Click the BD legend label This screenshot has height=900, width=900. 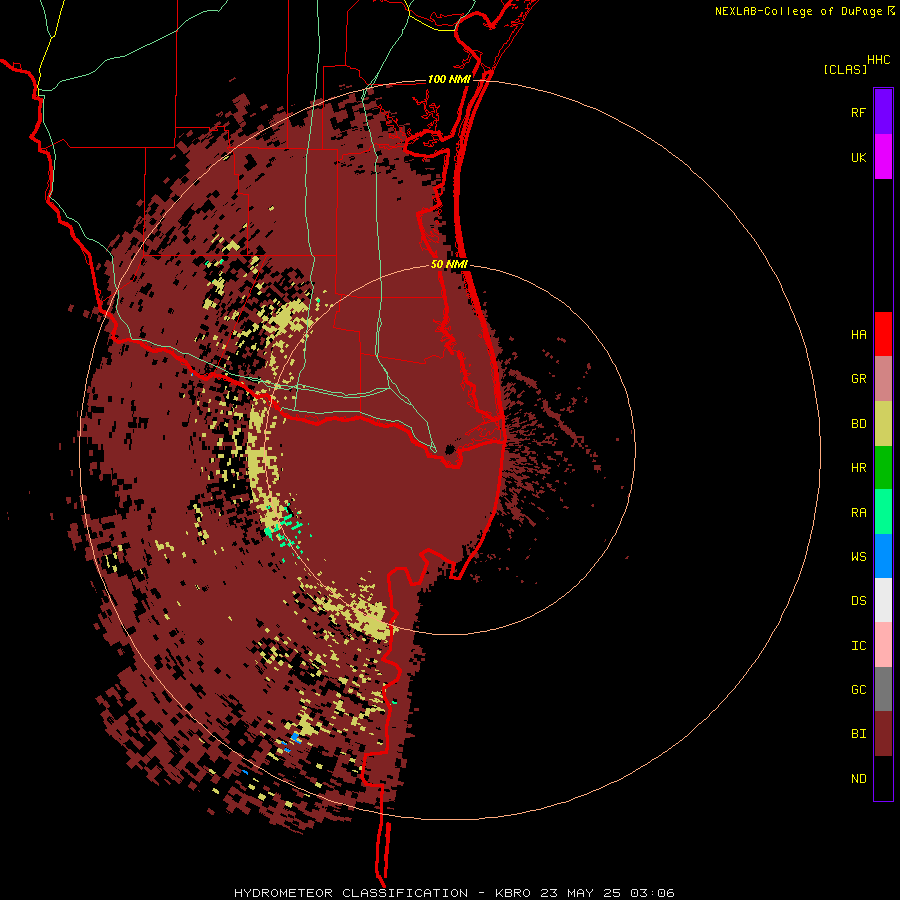858,424
